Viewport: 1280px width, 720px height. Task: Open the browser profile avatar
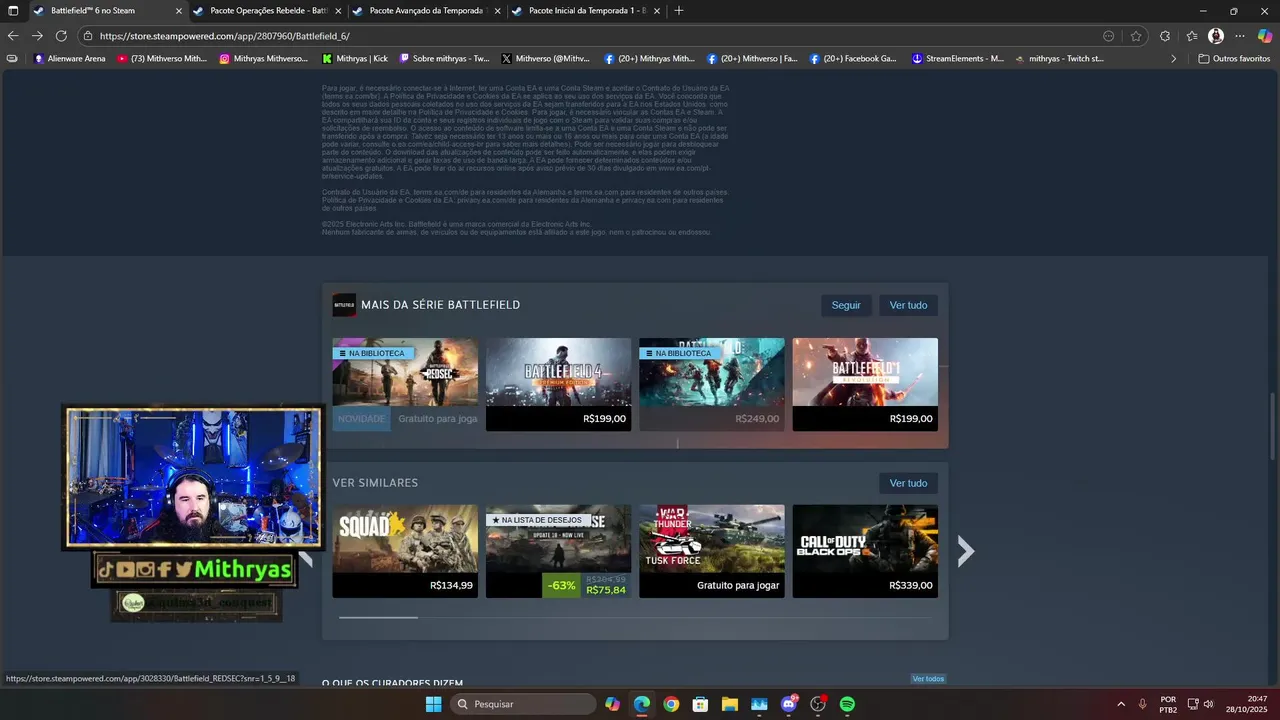point(1216,36)
